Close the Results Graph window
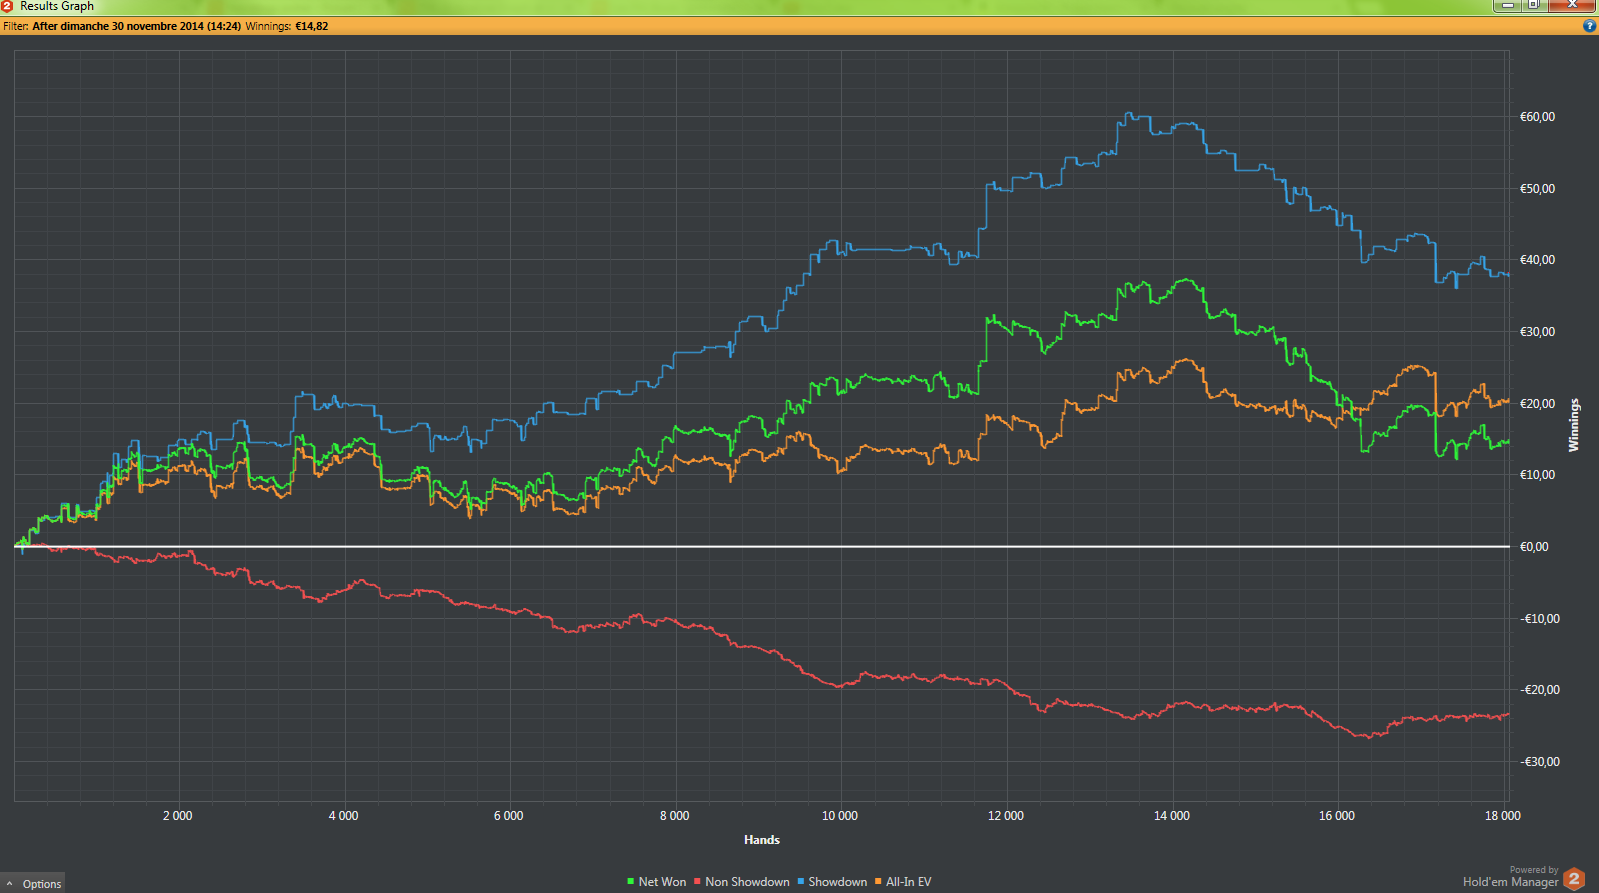Image resolution: width=1599 pixels, height=893 pixels. tap(1572, 5)
